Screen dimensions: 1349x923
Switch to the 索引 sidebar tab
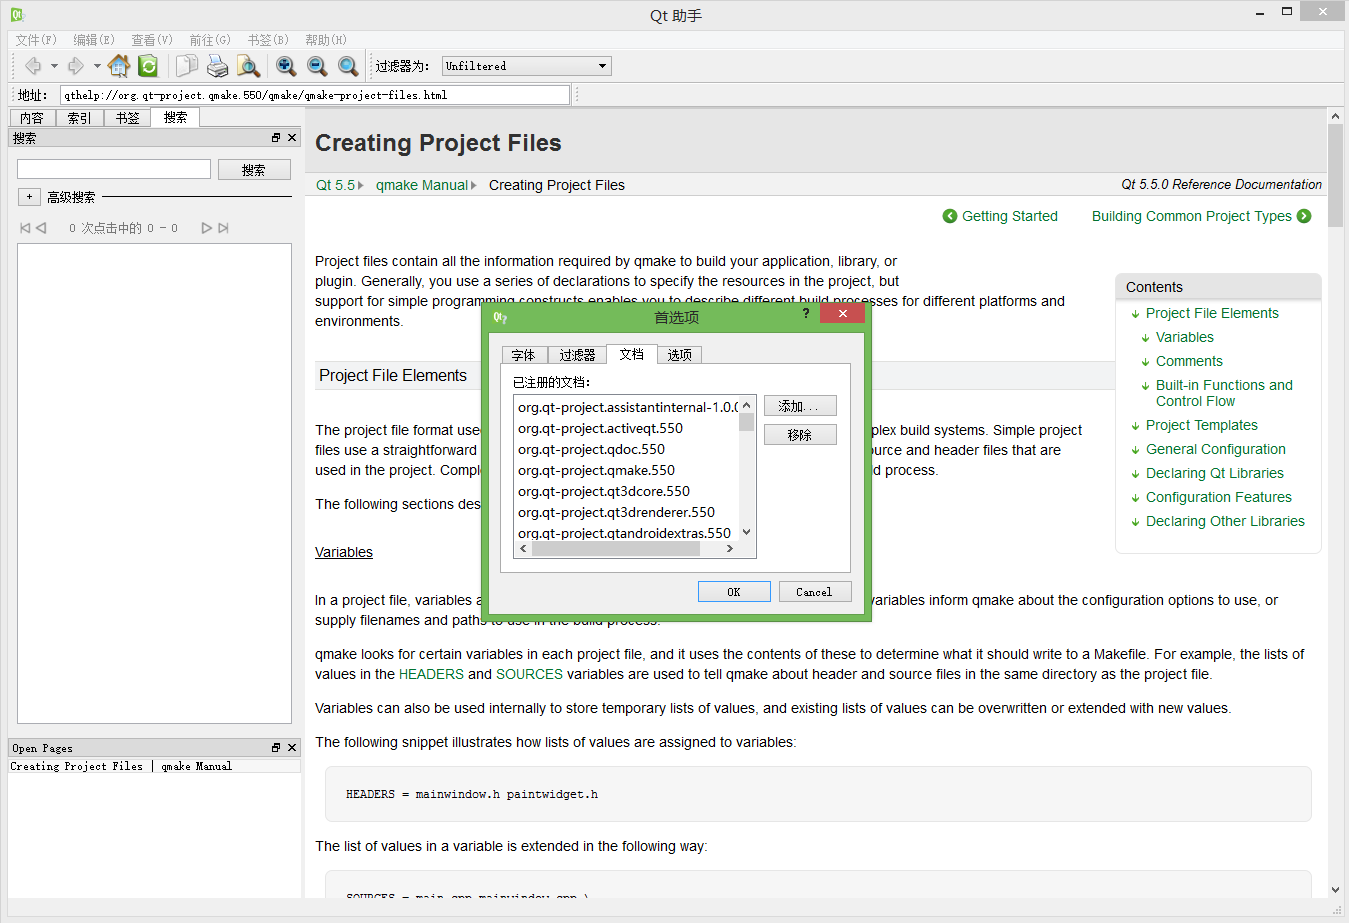[80, 118]
